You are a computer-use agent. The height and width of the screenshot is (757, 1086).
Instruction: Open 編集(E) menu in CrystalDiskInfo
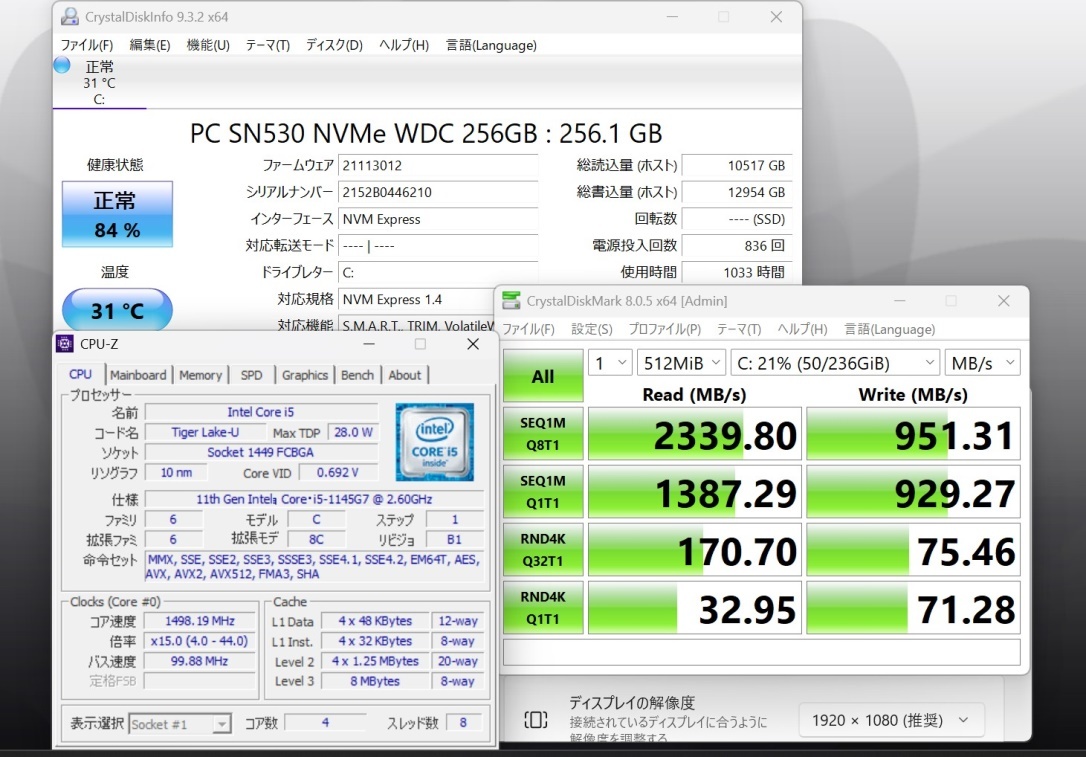pos(150,45)
